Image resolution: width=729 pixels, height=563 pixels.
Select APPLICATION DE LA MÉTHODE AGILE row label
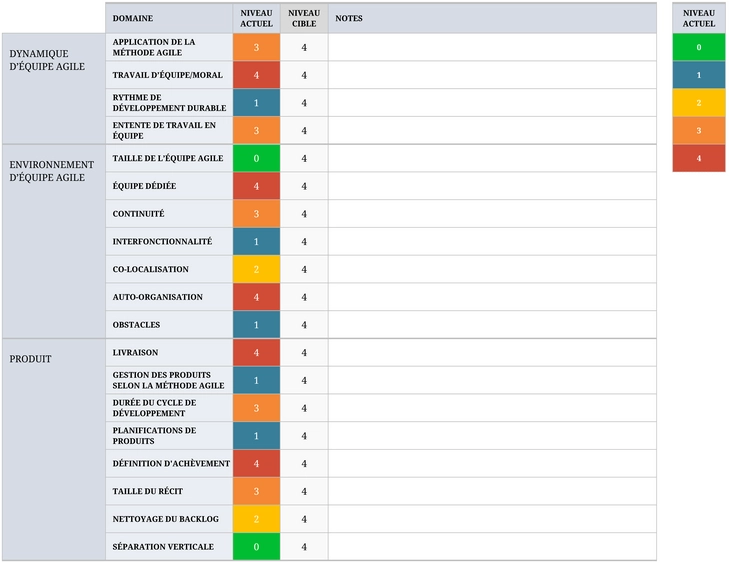point(169,47)
